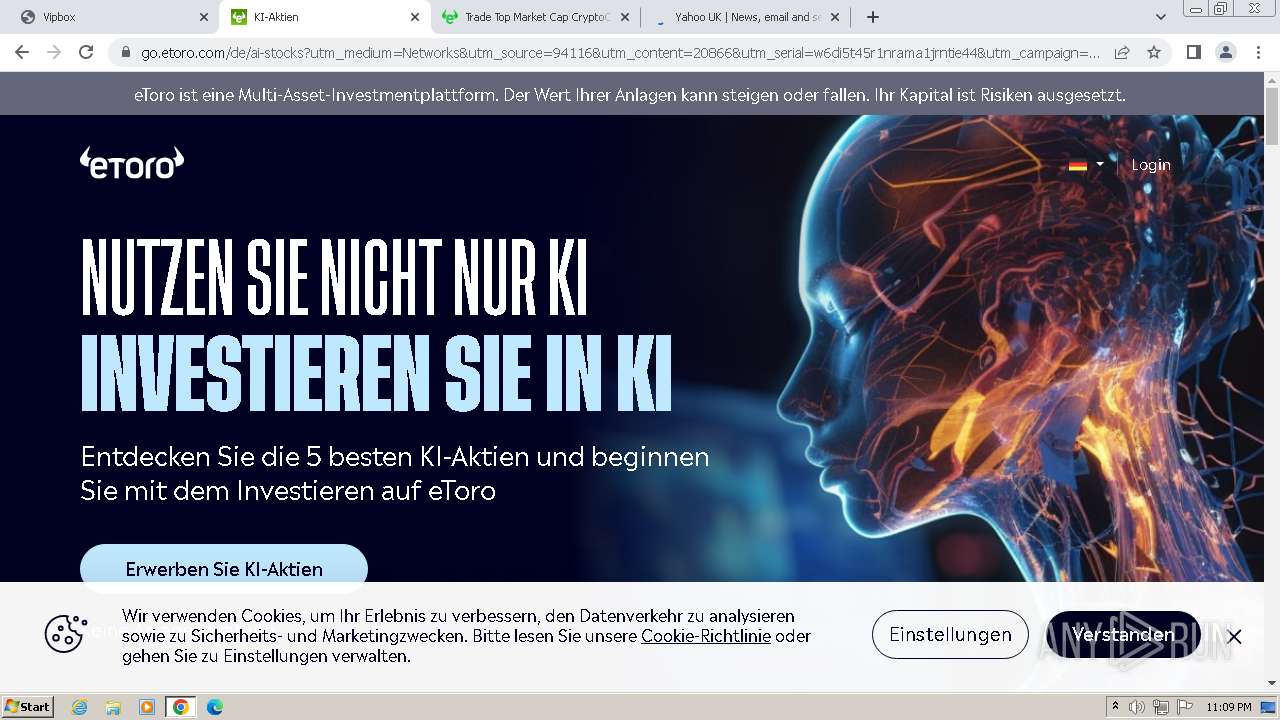The image size is (1280, 720).
Task: Close the Vipbox tab
Action: pos(204,17)
